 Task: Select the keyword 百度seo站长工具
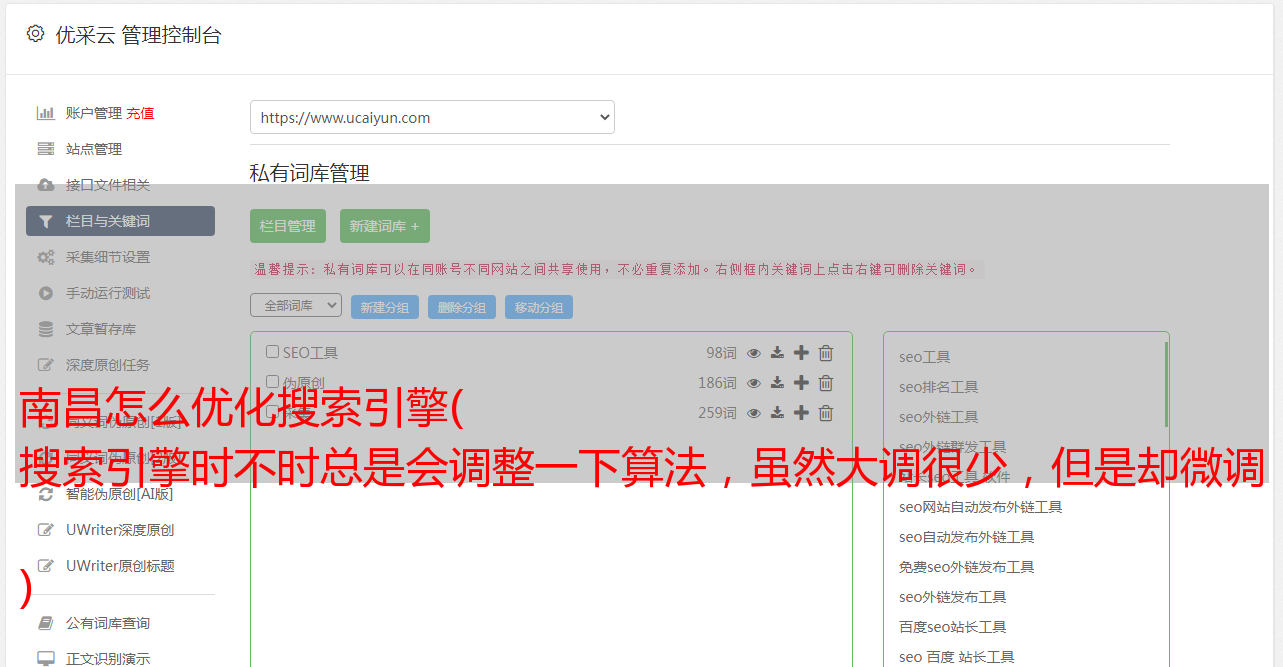(953, 627)
